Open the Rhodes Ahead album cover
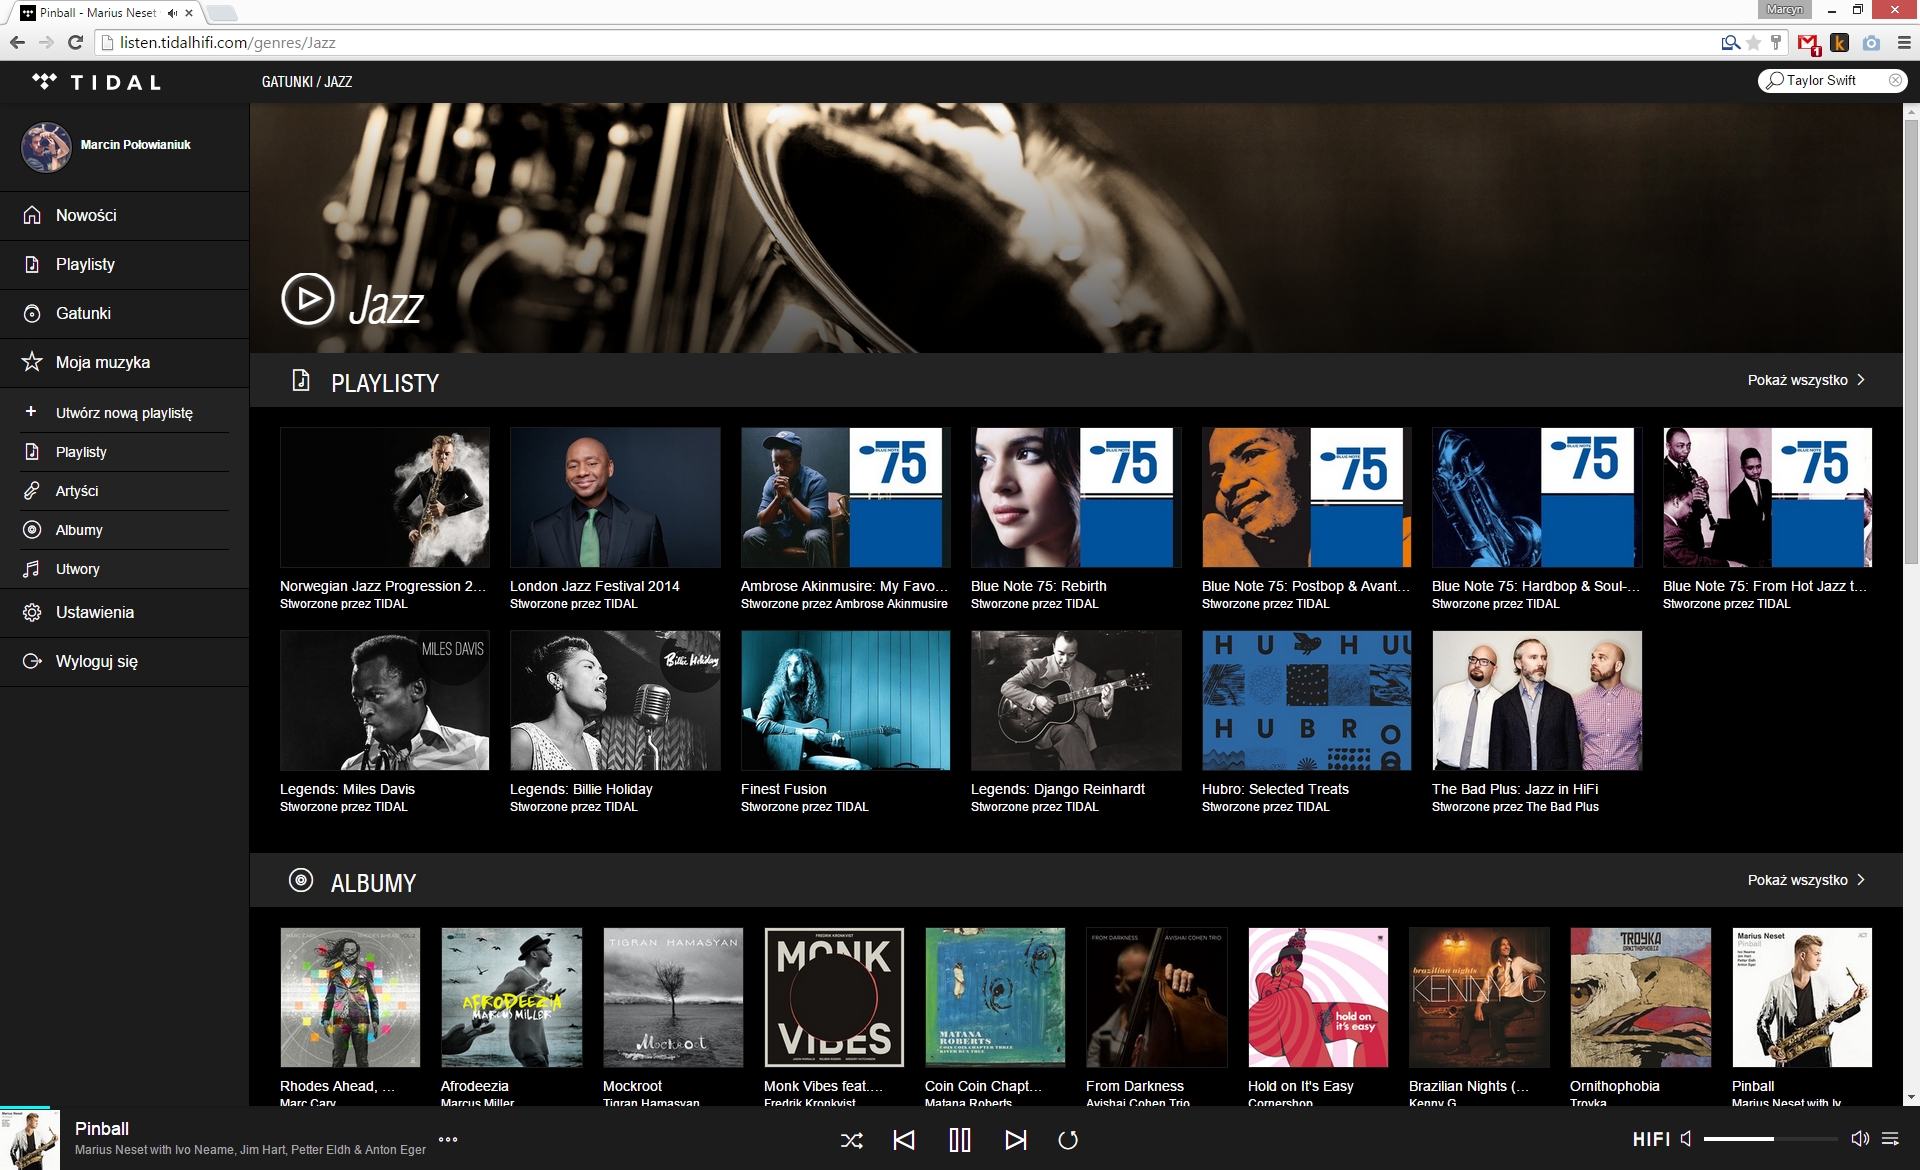This screenshot has height=1170, width=1920. click(x=350, y=998)
